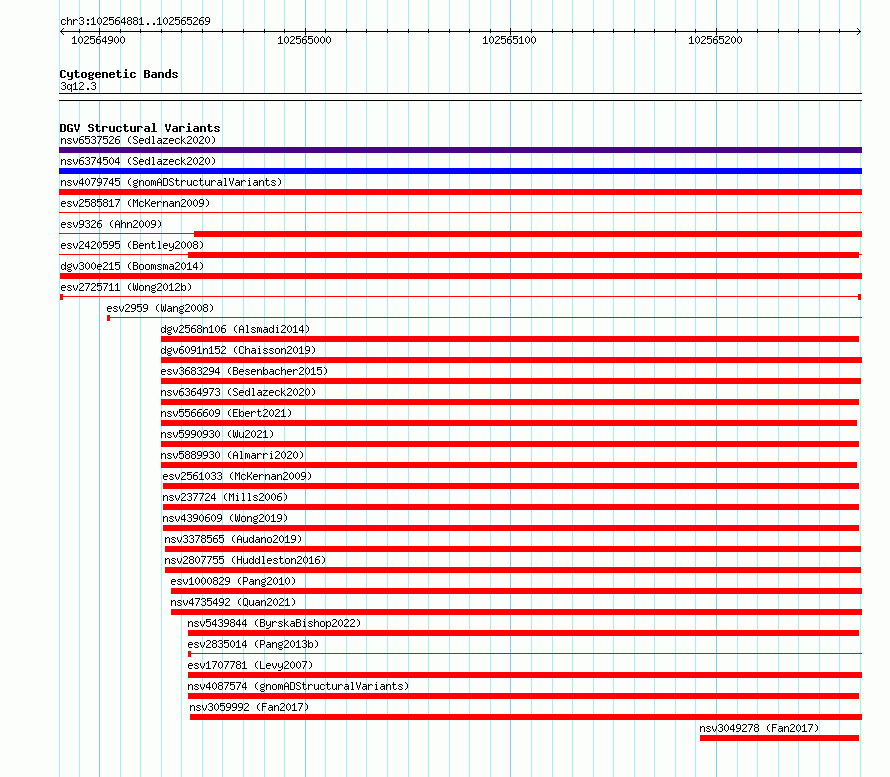Click the Cytogenetic Bands track title
The height and width of the screenshot is (777, 890).
(x=119, y=74)
